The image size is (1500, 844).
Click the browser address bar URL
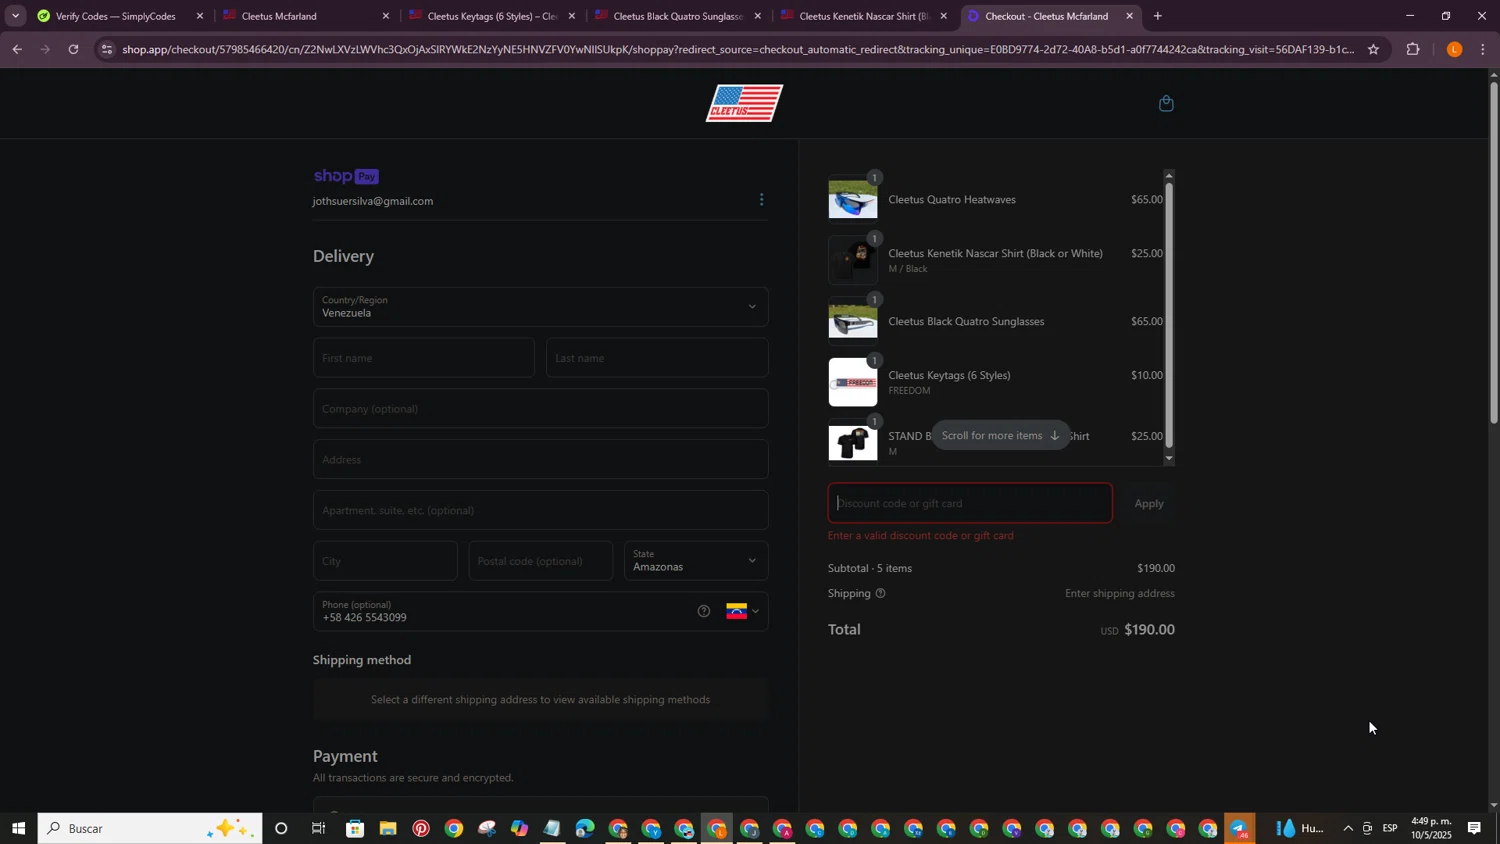coord(738,49)
